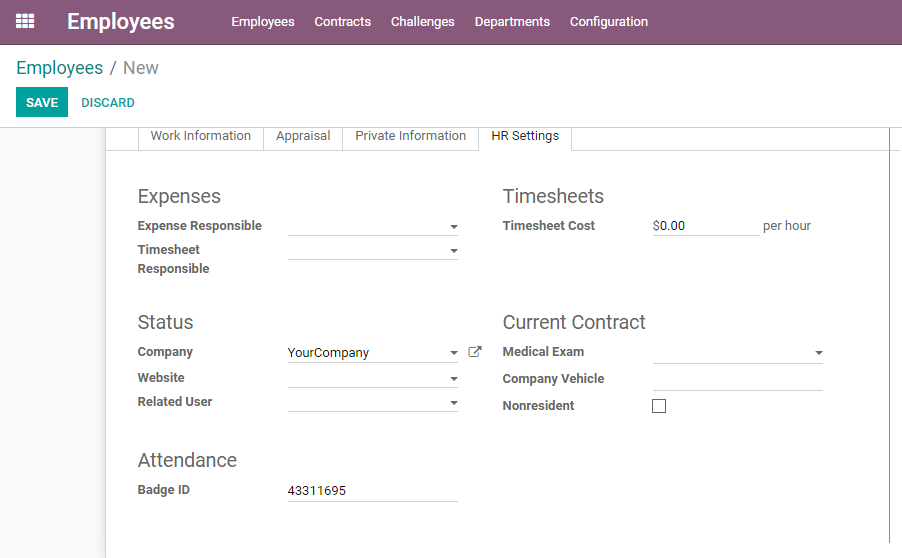The height and width of the screenshot is (558, 902).
Task: Select the HR Settings tab
Action: pos(525,136)
